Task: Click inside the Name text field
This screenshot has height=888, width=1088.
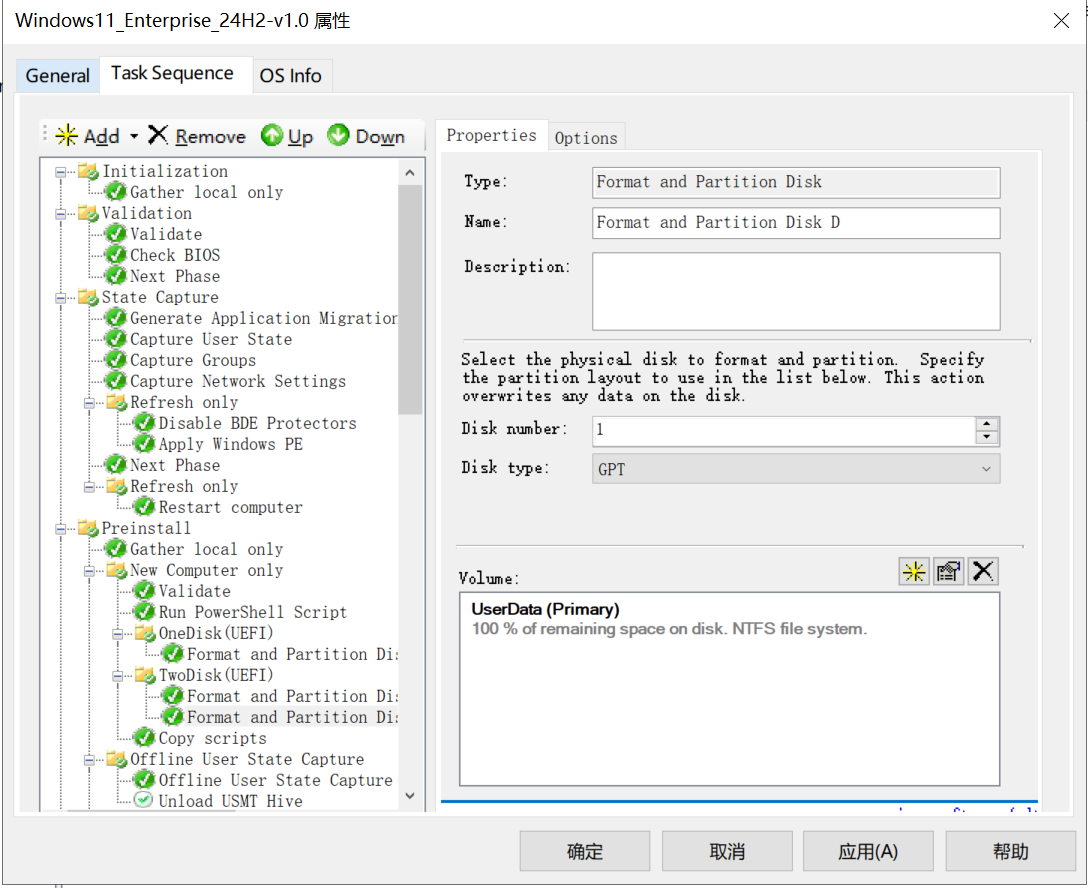Action: (x=795, y=223)
